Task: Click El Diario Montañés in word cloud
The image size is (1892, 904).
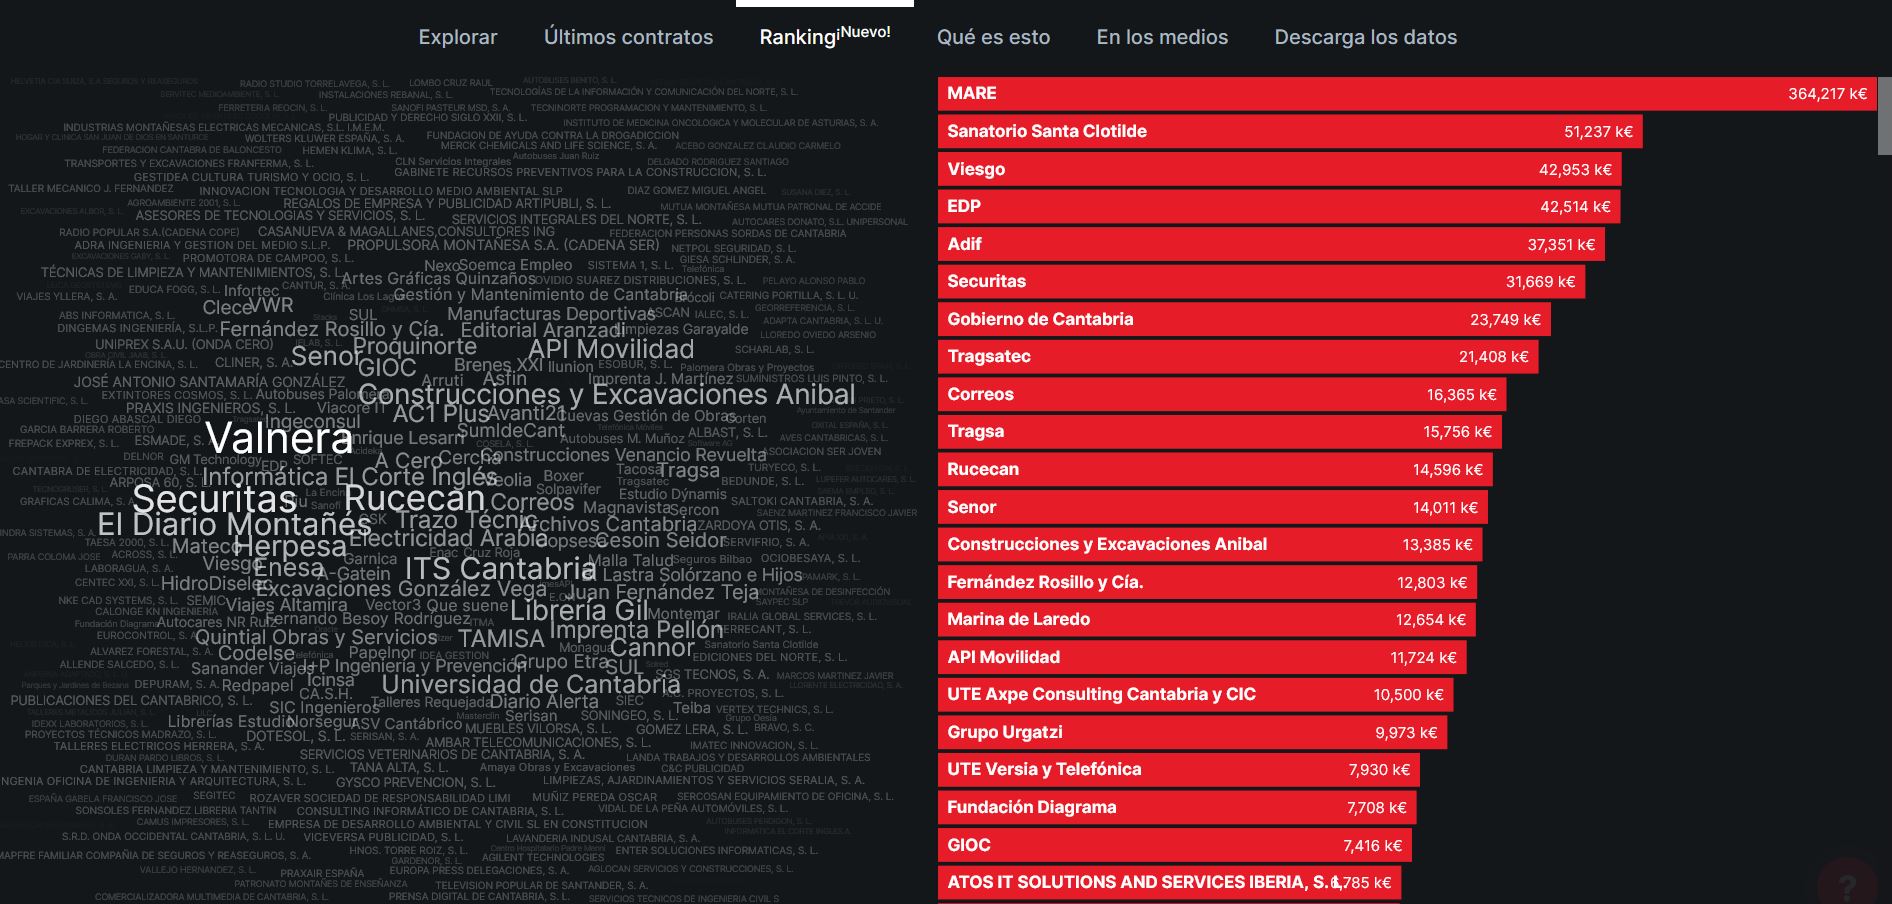Action: pyautogui.click(x=234, y=524)
